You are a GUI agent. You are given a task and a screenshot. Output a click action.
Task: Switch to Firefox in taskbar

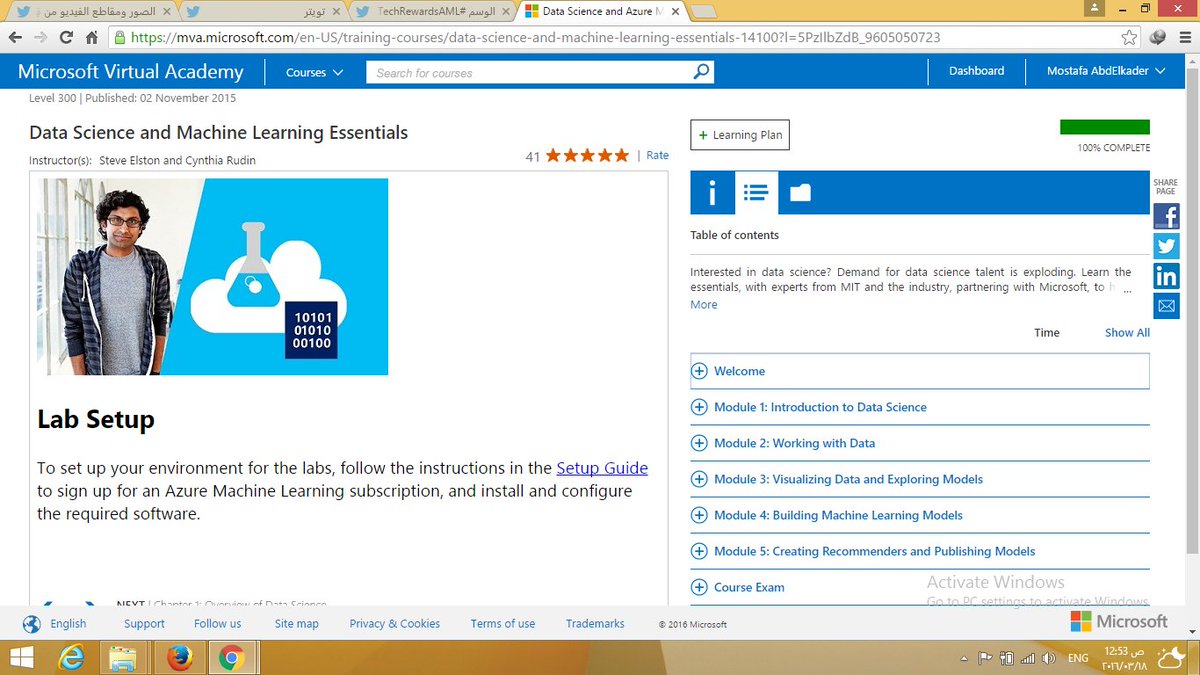(x=180, y=658)
